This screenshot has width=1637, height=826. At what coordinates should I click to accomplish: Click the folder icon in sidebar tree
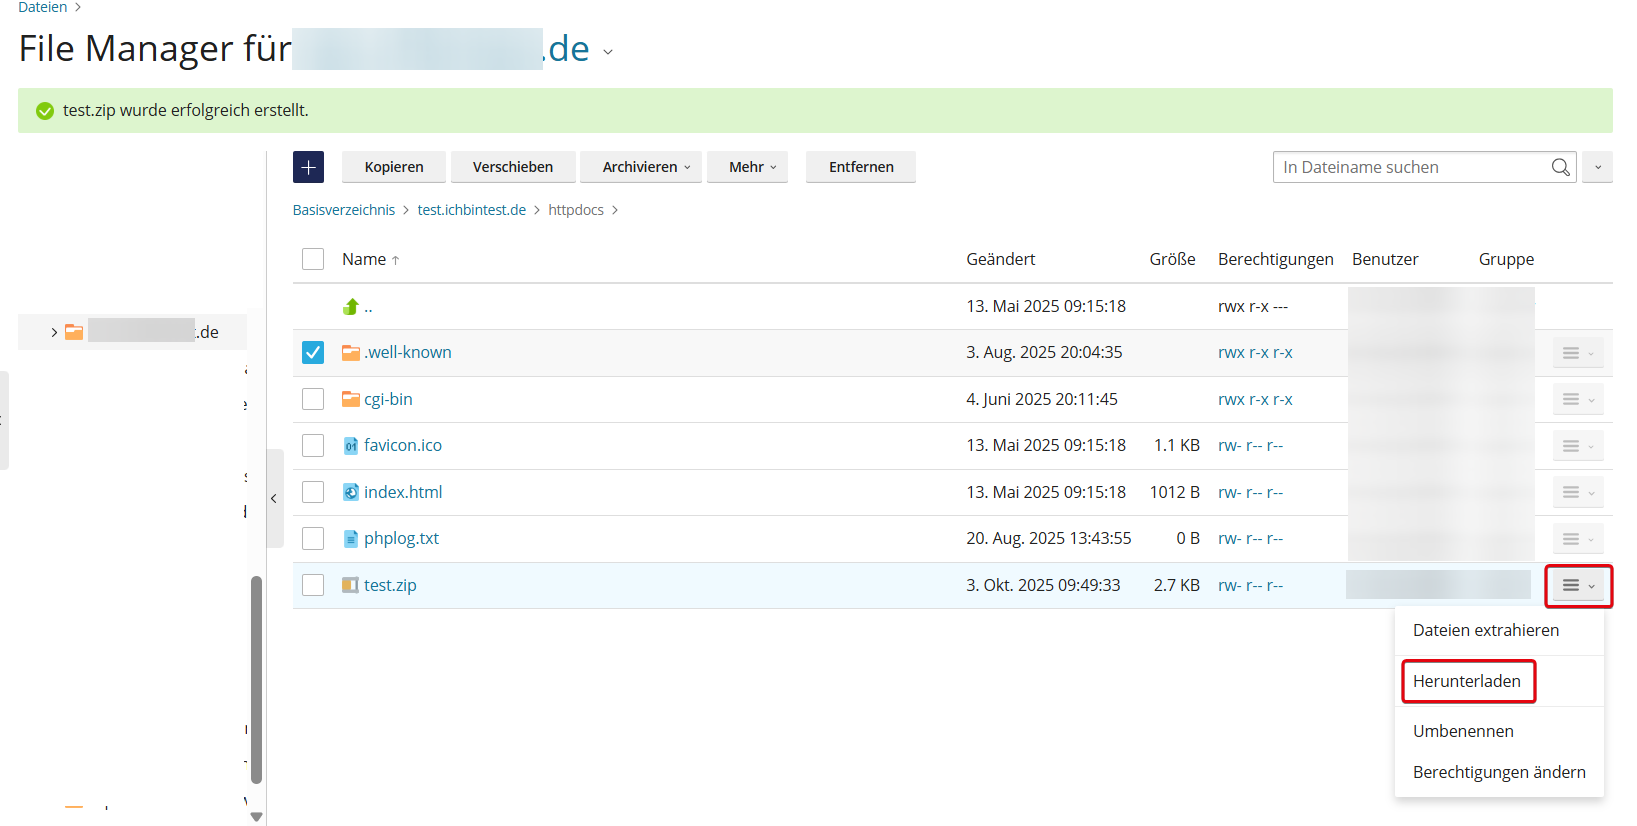74,332
